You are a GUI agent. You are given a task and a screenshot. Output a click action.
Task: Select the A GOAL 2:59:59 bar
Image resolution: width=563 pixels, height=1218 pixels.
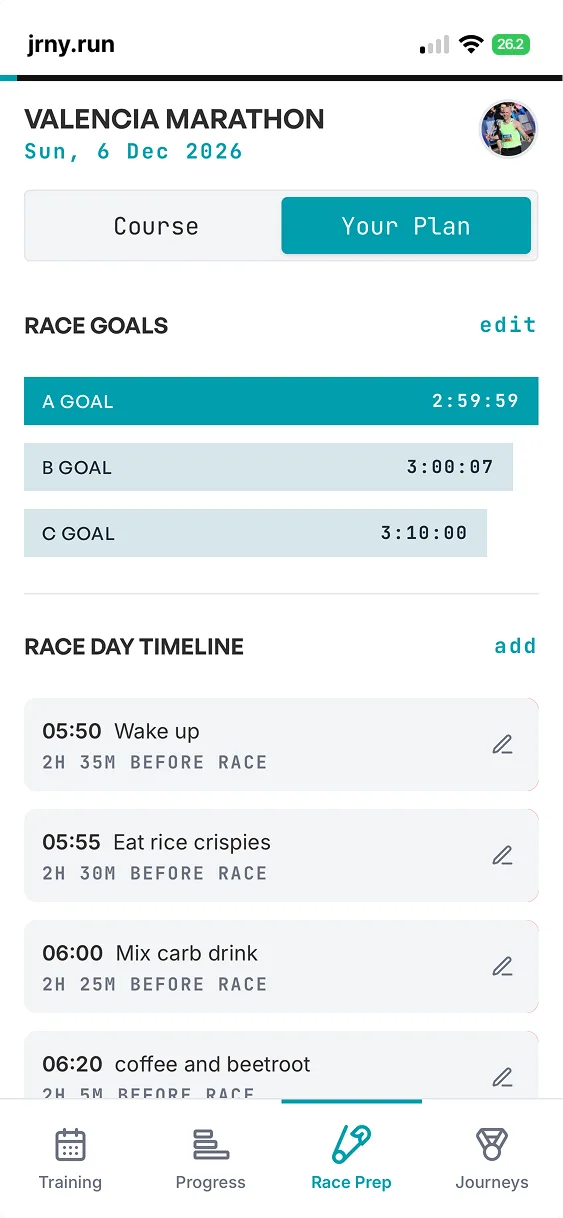[x=281, y=401]
